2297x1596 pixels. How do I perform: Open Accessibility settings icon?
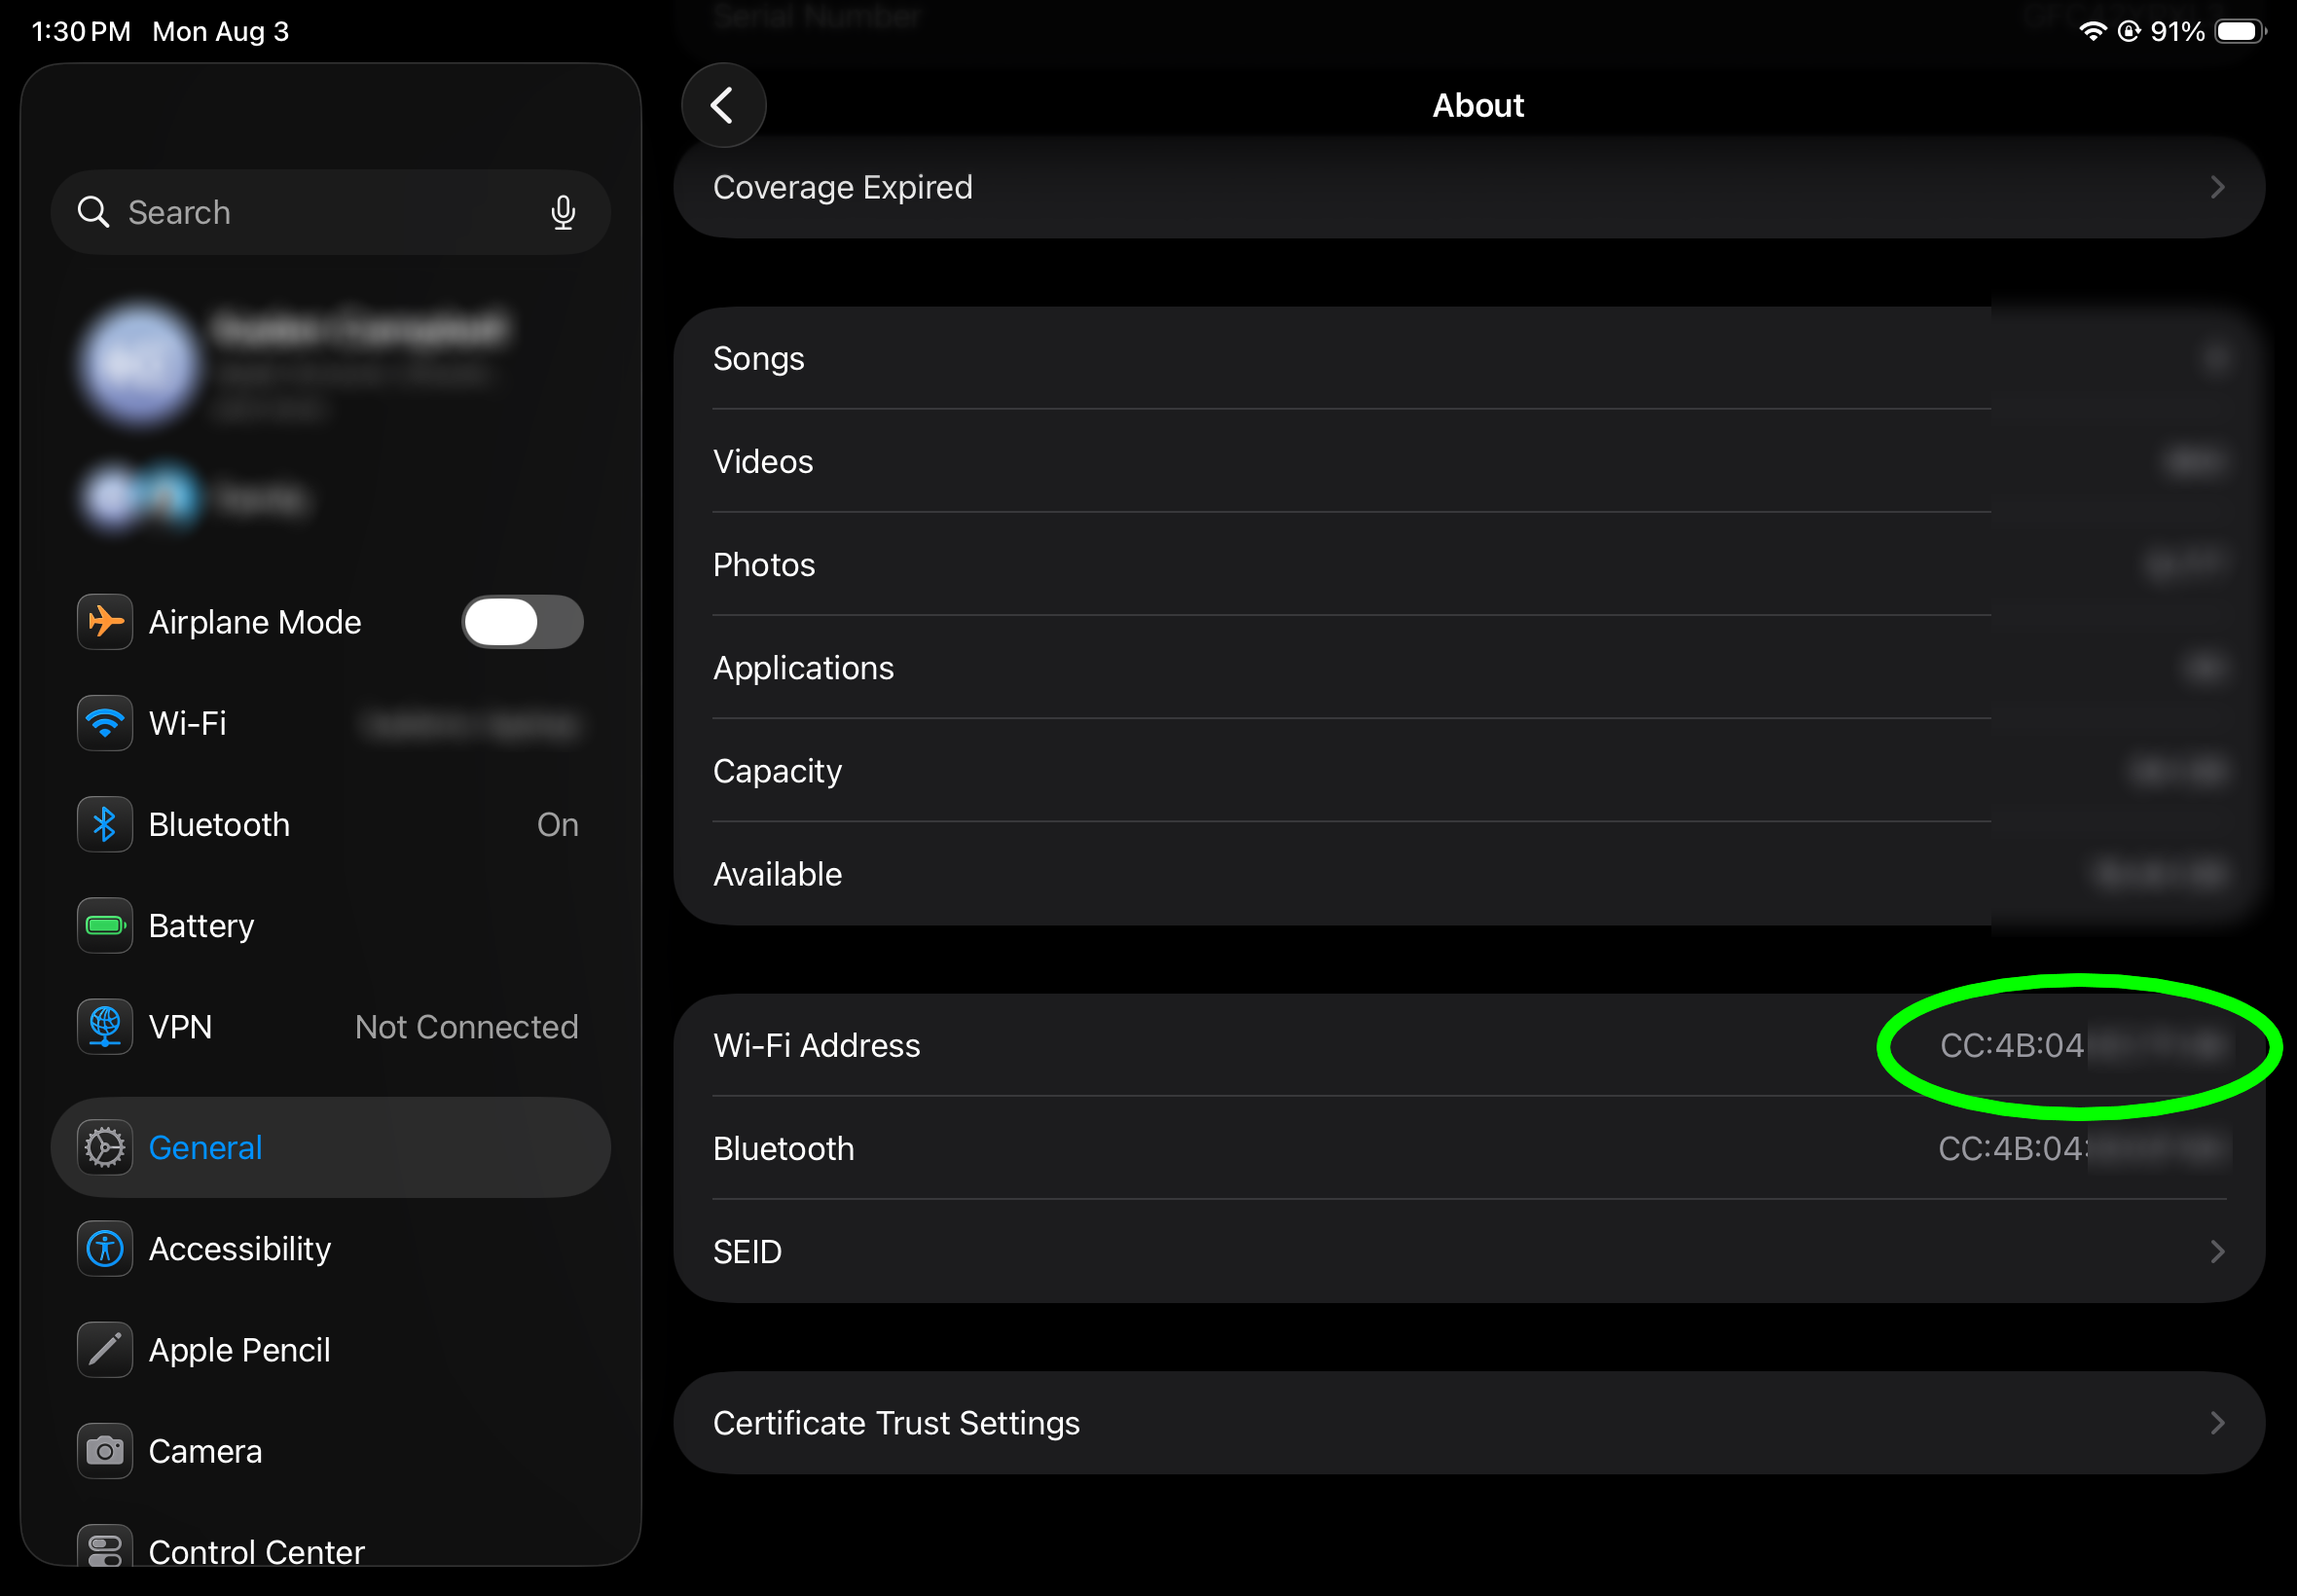(x=105, y=1248)
